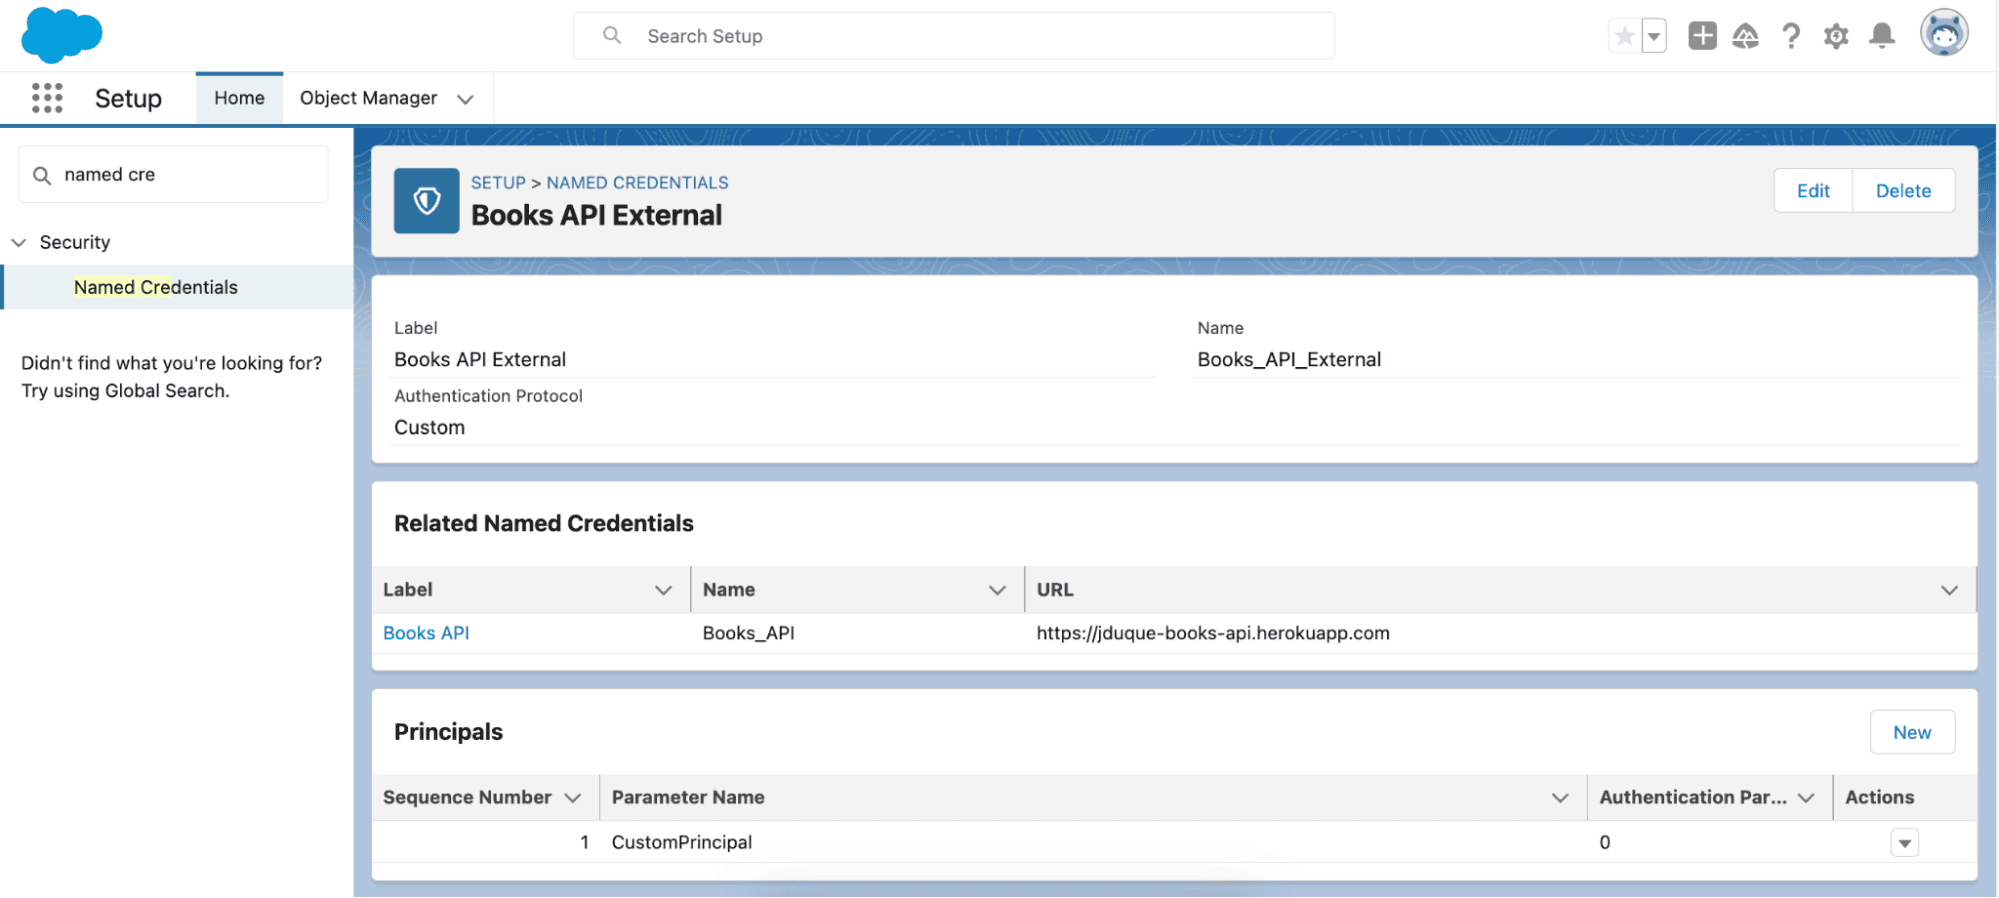The image size is (1999, 898).
Task: Open the user profile avatar
Action: [1944, 34]
